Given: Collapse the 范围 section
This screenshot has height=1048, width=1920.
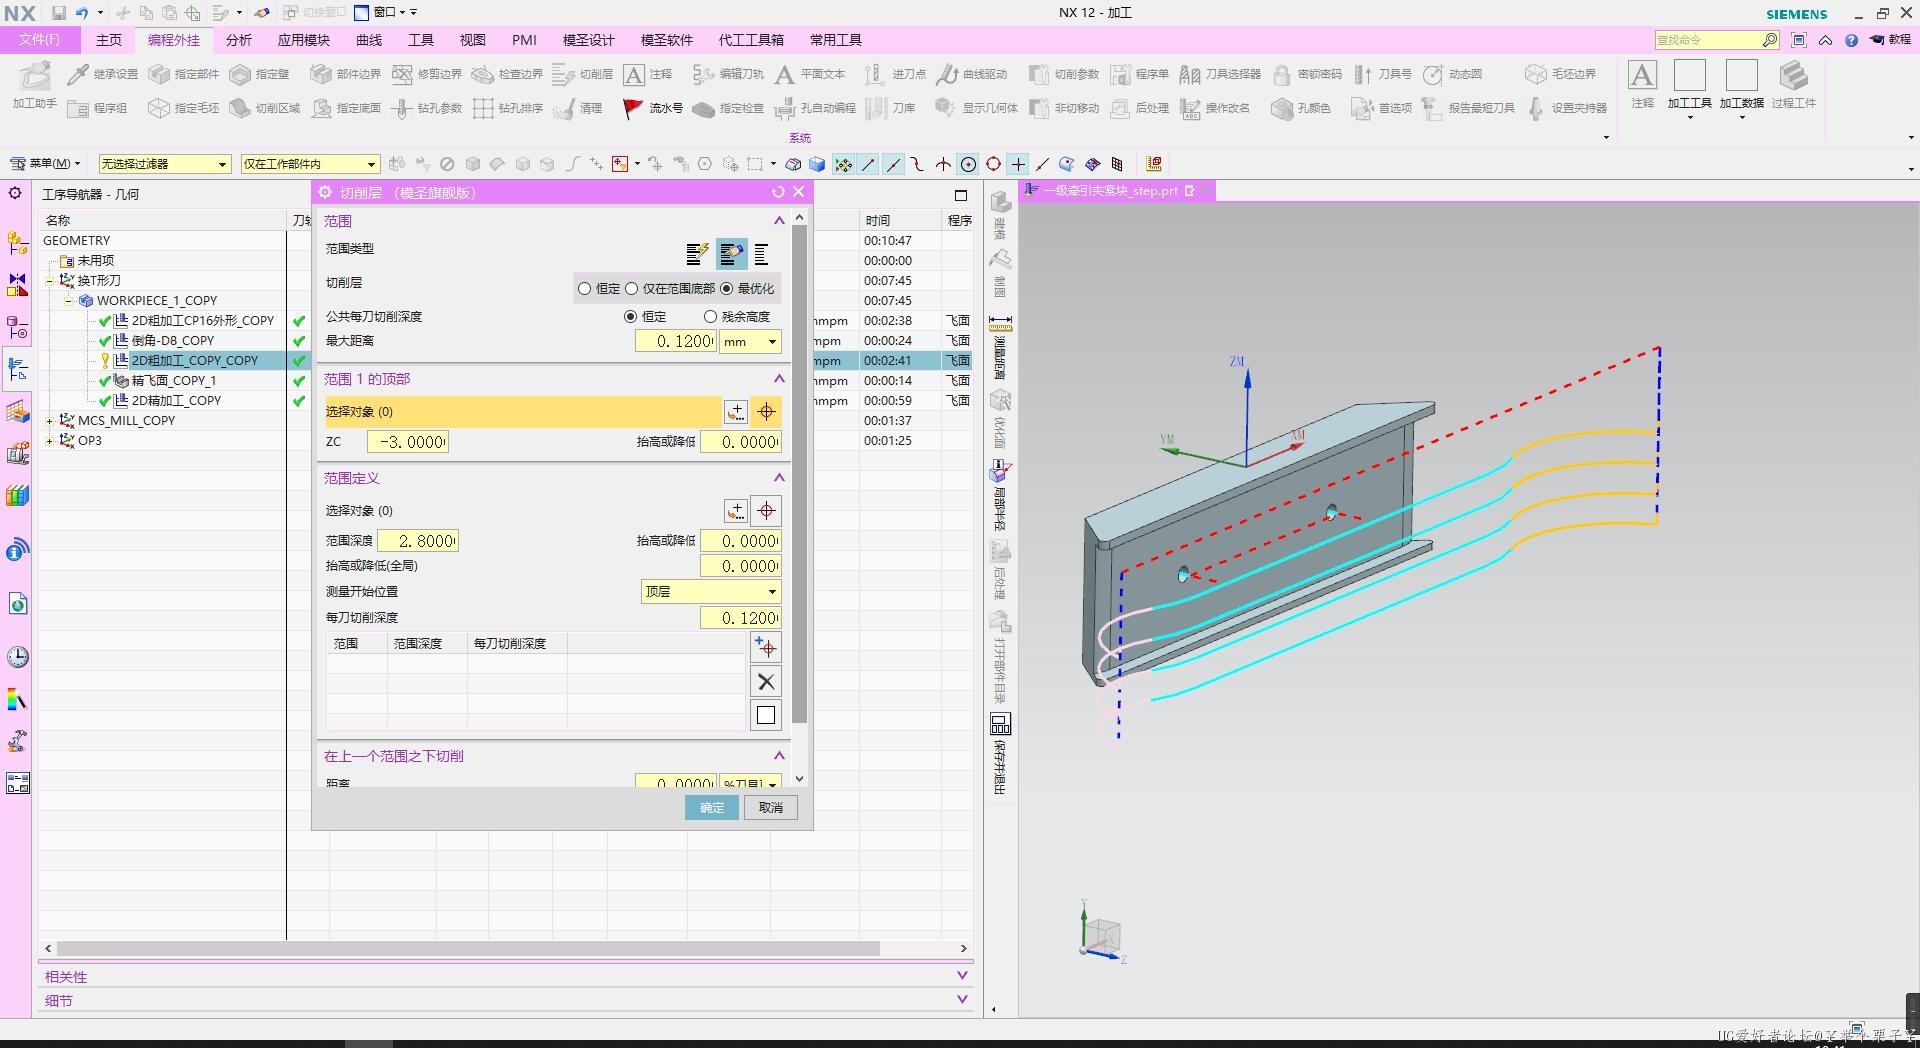Looking at the screenshot, I should click(779, 221).
